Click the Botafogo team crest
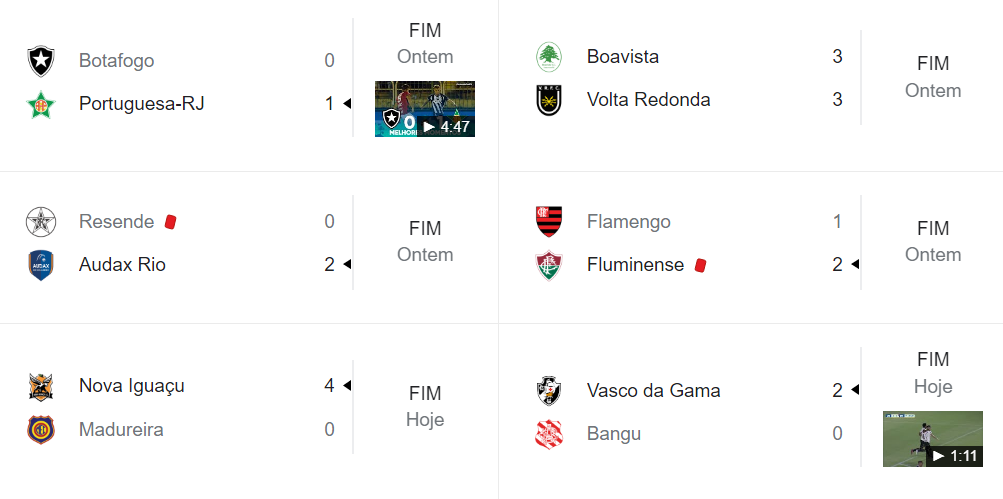 [41, 61]
